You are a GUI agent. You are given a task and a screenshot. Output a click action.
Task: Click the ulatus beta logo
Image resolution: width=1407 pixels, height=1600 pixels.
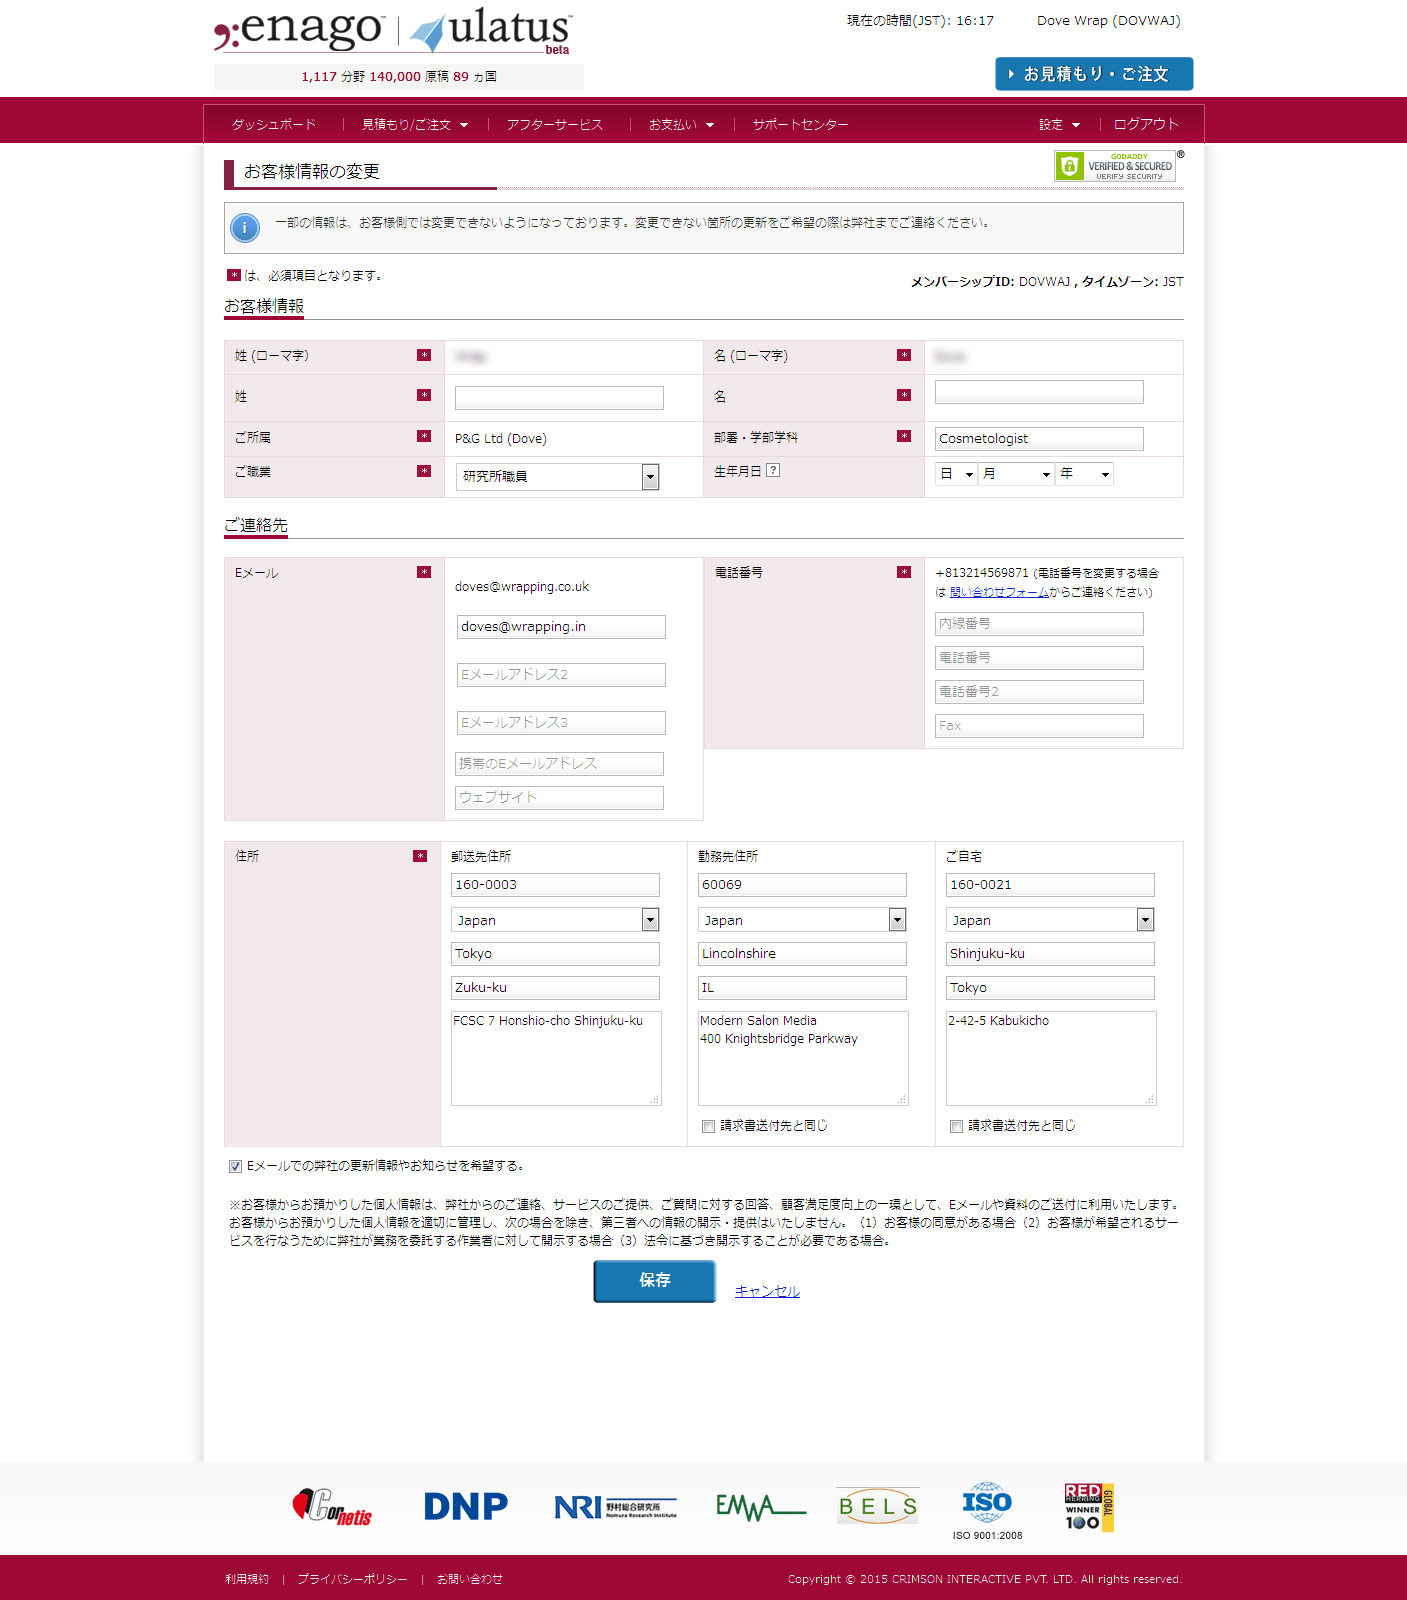tap(492, 31)
